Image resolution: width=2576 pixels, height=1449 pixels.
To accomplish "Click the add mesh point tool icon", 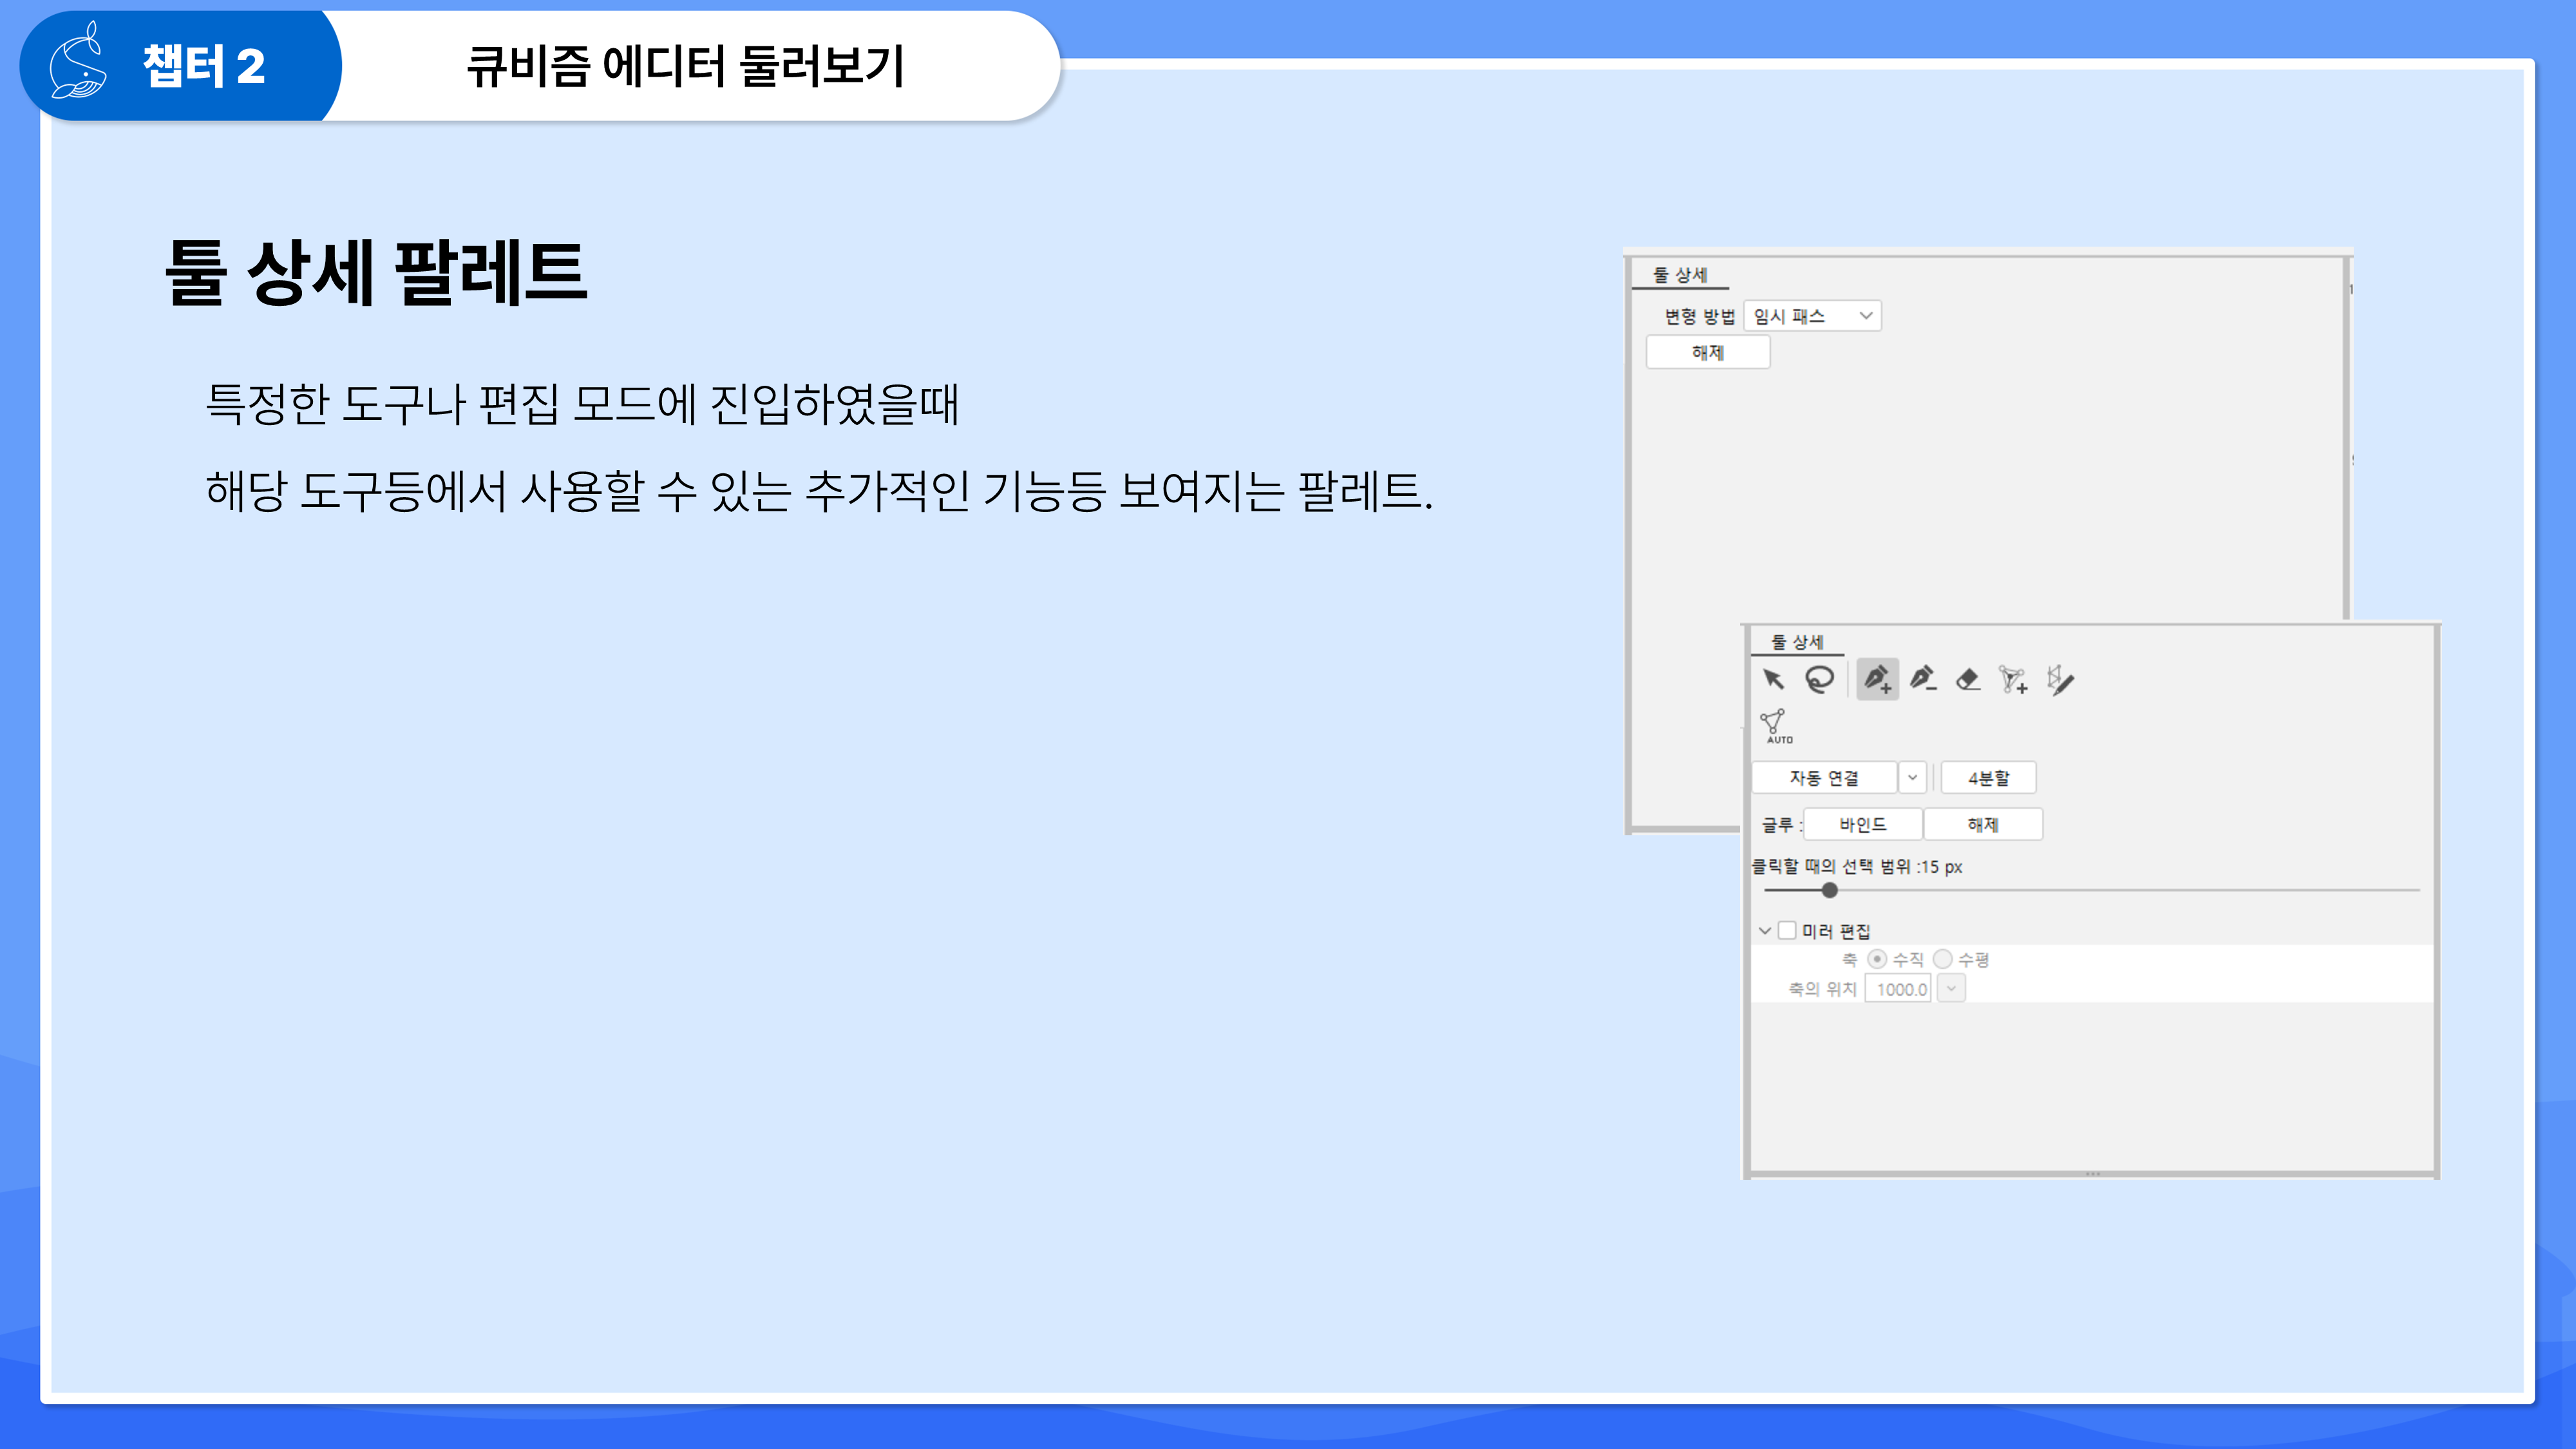I will pyautogui.click(x=2013, y=680).
